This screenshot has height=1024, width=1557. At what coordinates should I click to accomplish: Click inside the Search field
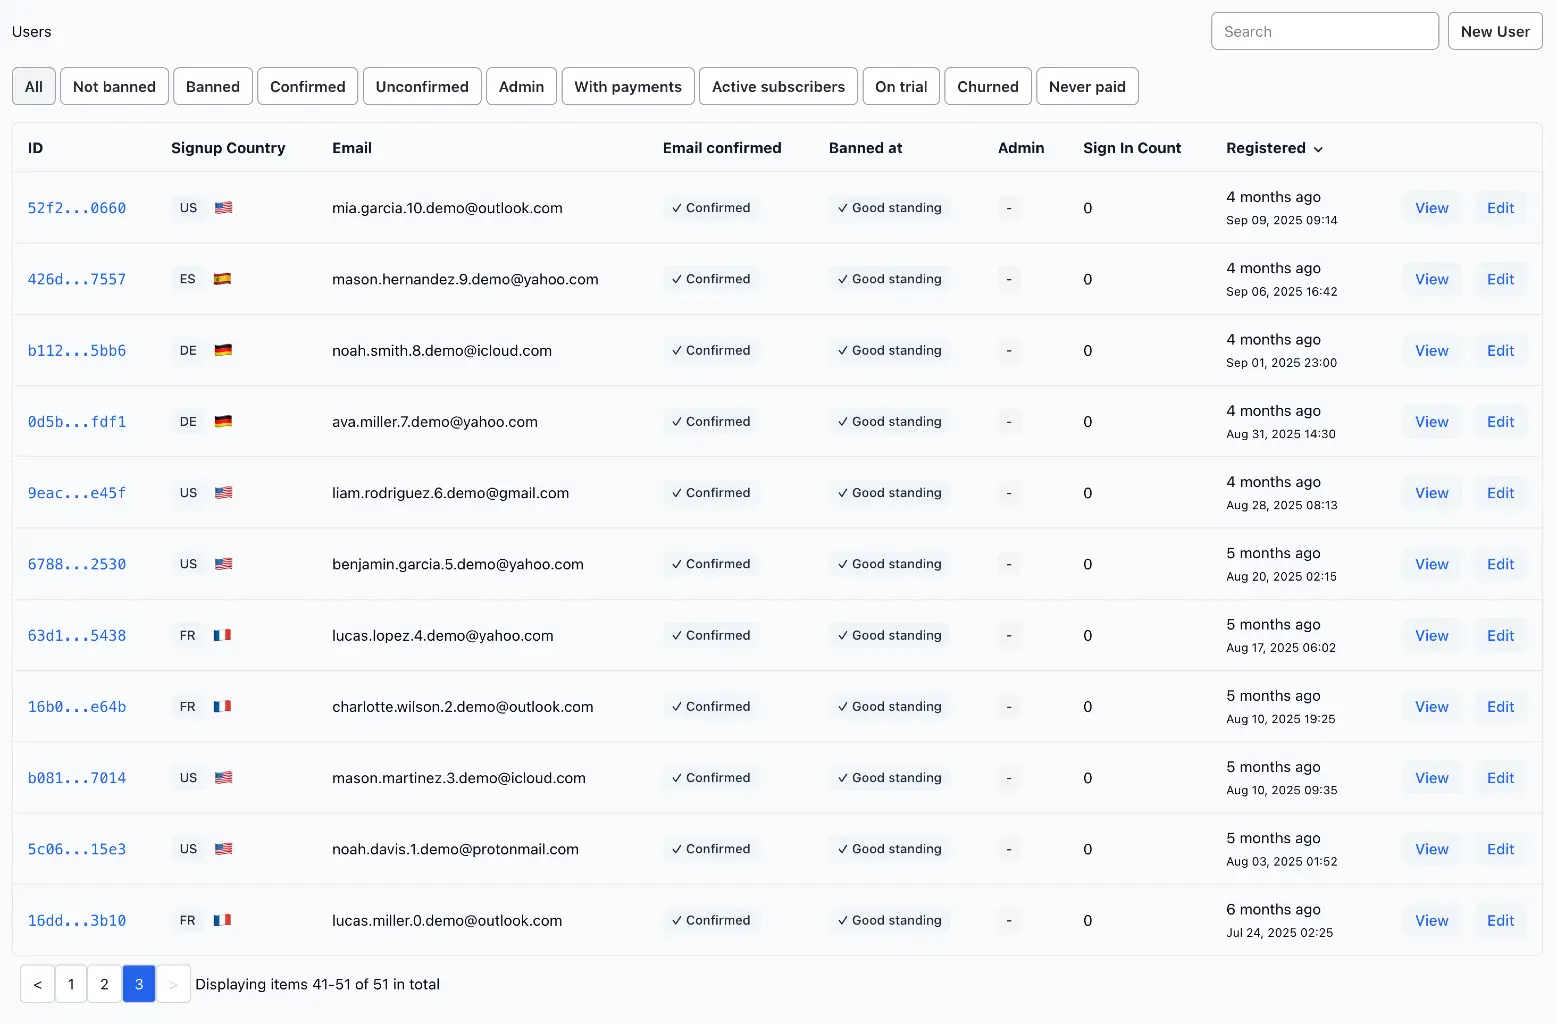pos(1324,31)
